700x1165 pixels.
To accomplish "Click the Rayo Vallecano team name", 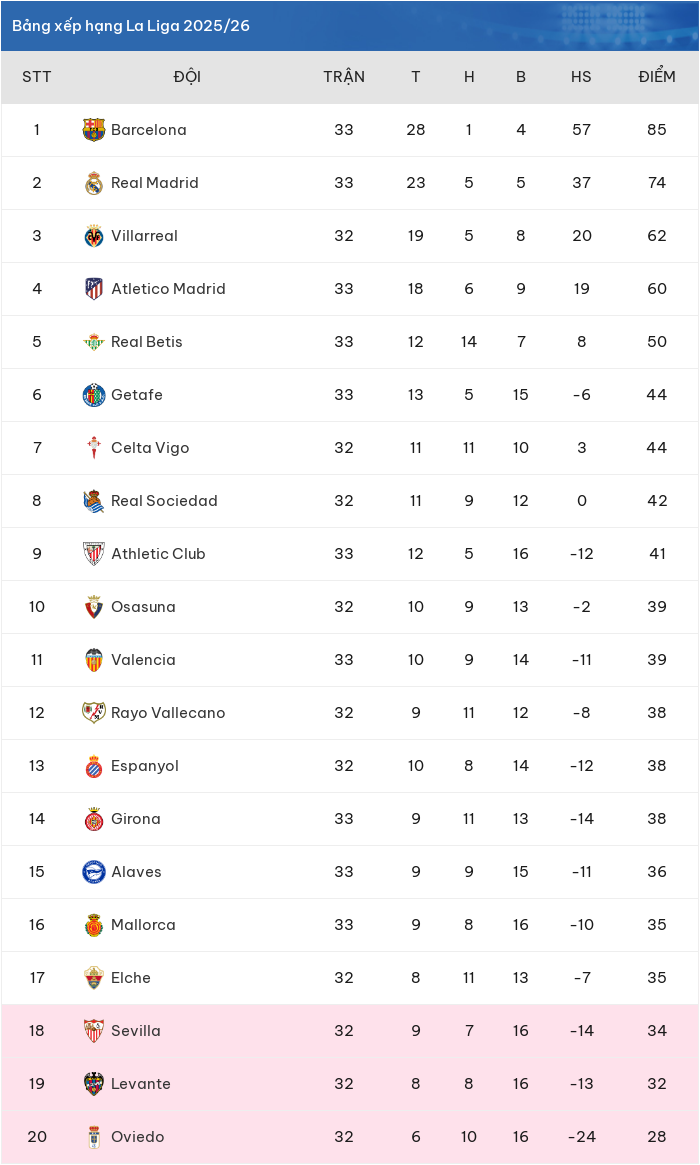I will click(168, 713).
